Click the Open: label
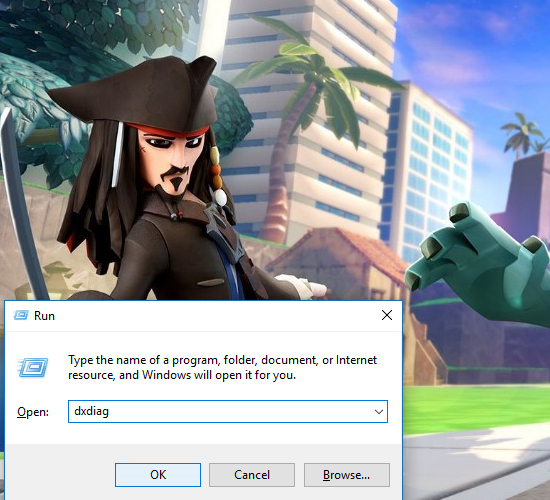 tap(33, 412)
